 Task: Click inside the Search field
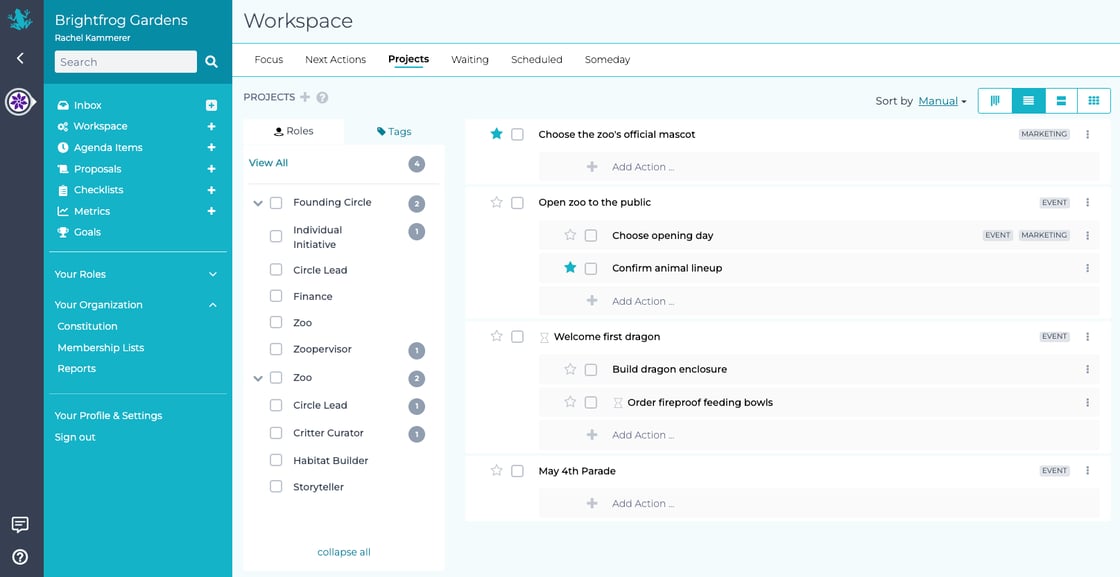[x=125, y=61]
